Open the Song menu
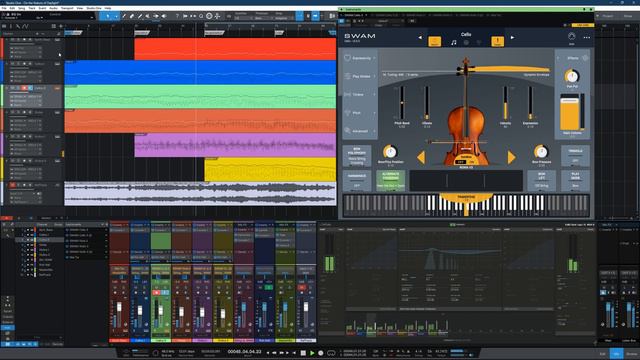This screenshot has height=360, width=640. [22, 8]
